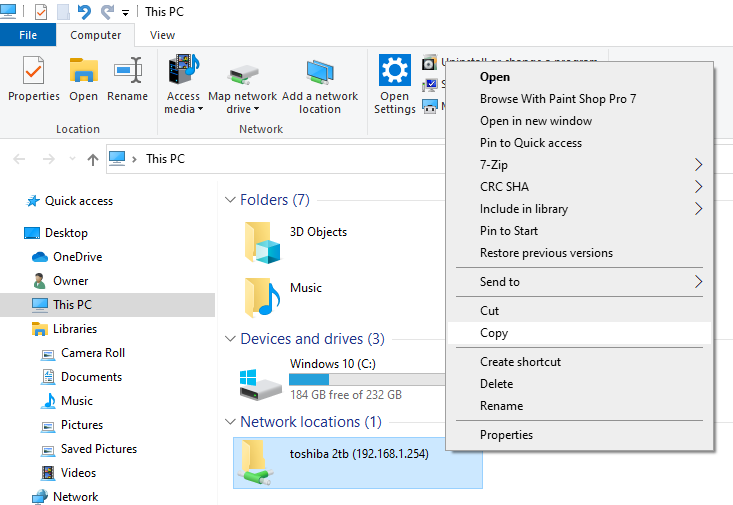
Task: Click the C: drive capacity bar
Action: (367, 379)
